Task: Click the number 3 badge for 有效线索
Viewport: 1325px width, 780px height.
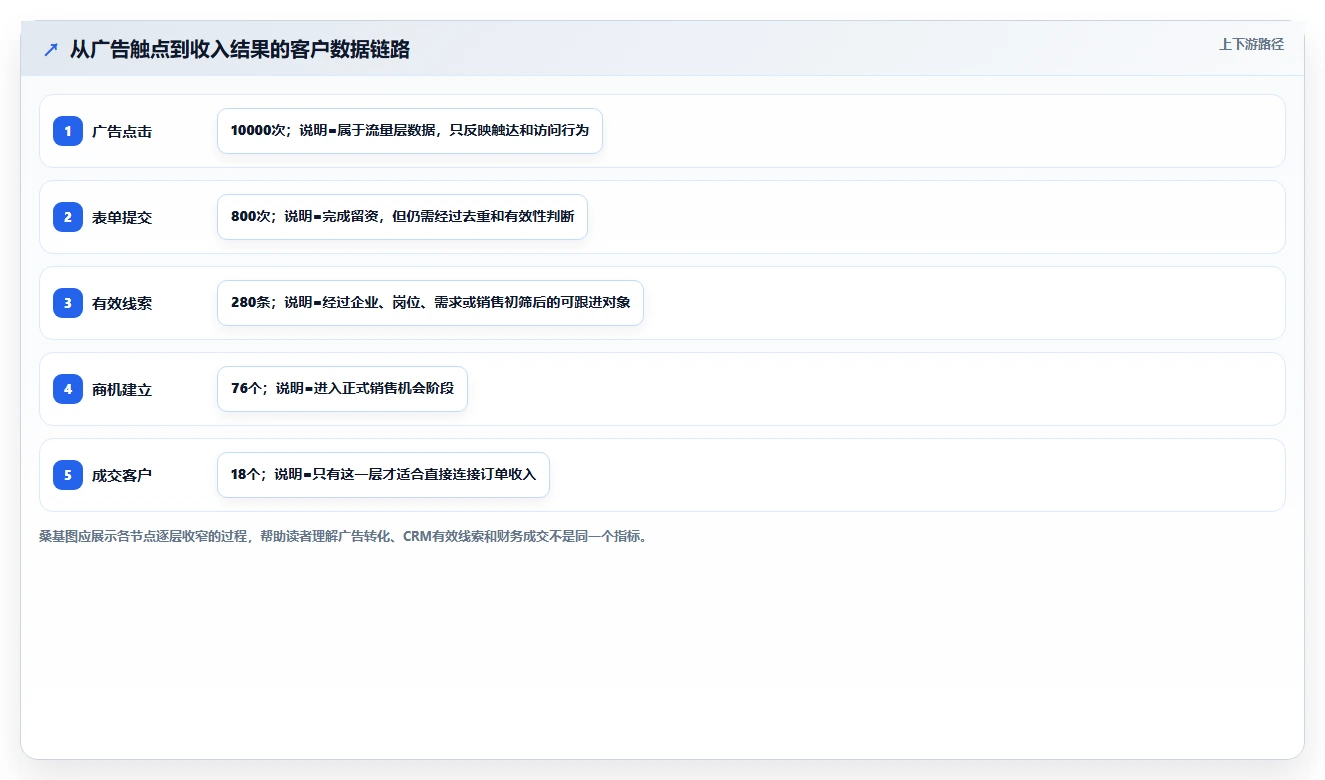Action: (68, 303)
